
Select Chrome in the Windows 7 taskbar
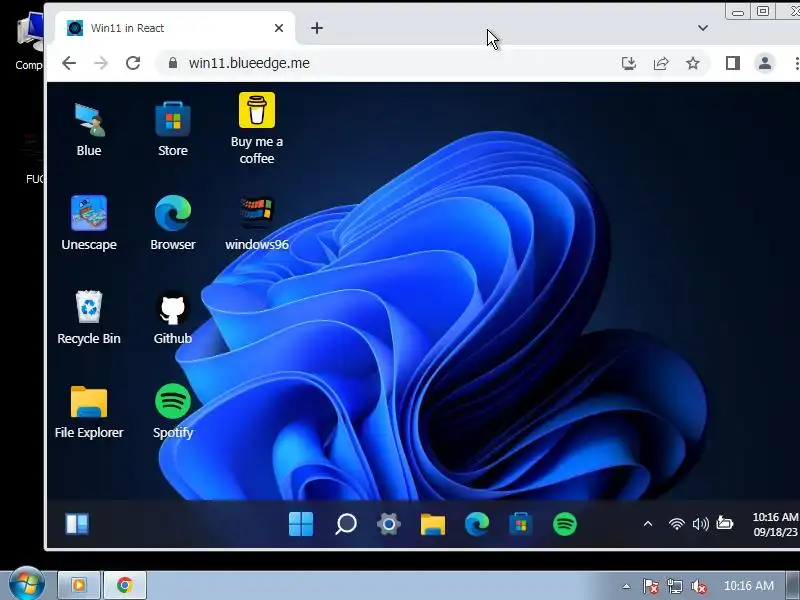tap(125, 585)
